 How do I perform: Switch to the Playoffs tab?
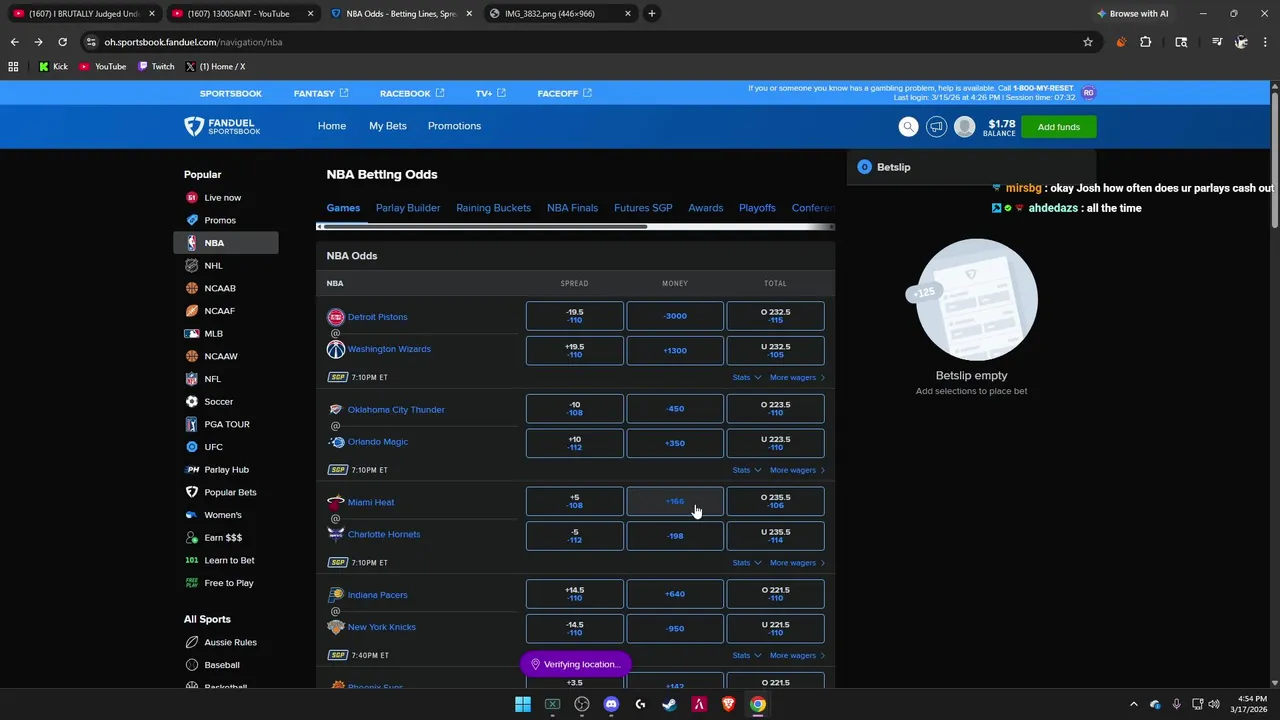pyautogui.click(x=757, y=208)
